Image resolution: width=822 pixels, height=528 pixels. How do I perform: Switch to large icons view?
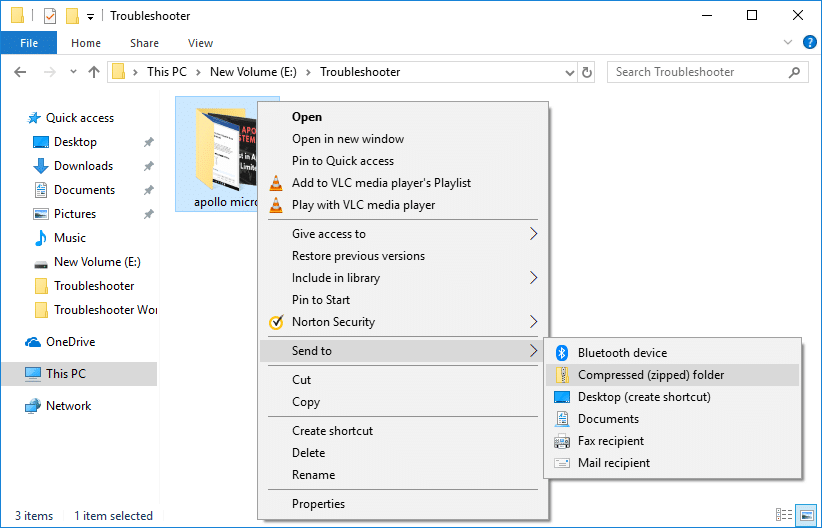[x=804, y=516]
